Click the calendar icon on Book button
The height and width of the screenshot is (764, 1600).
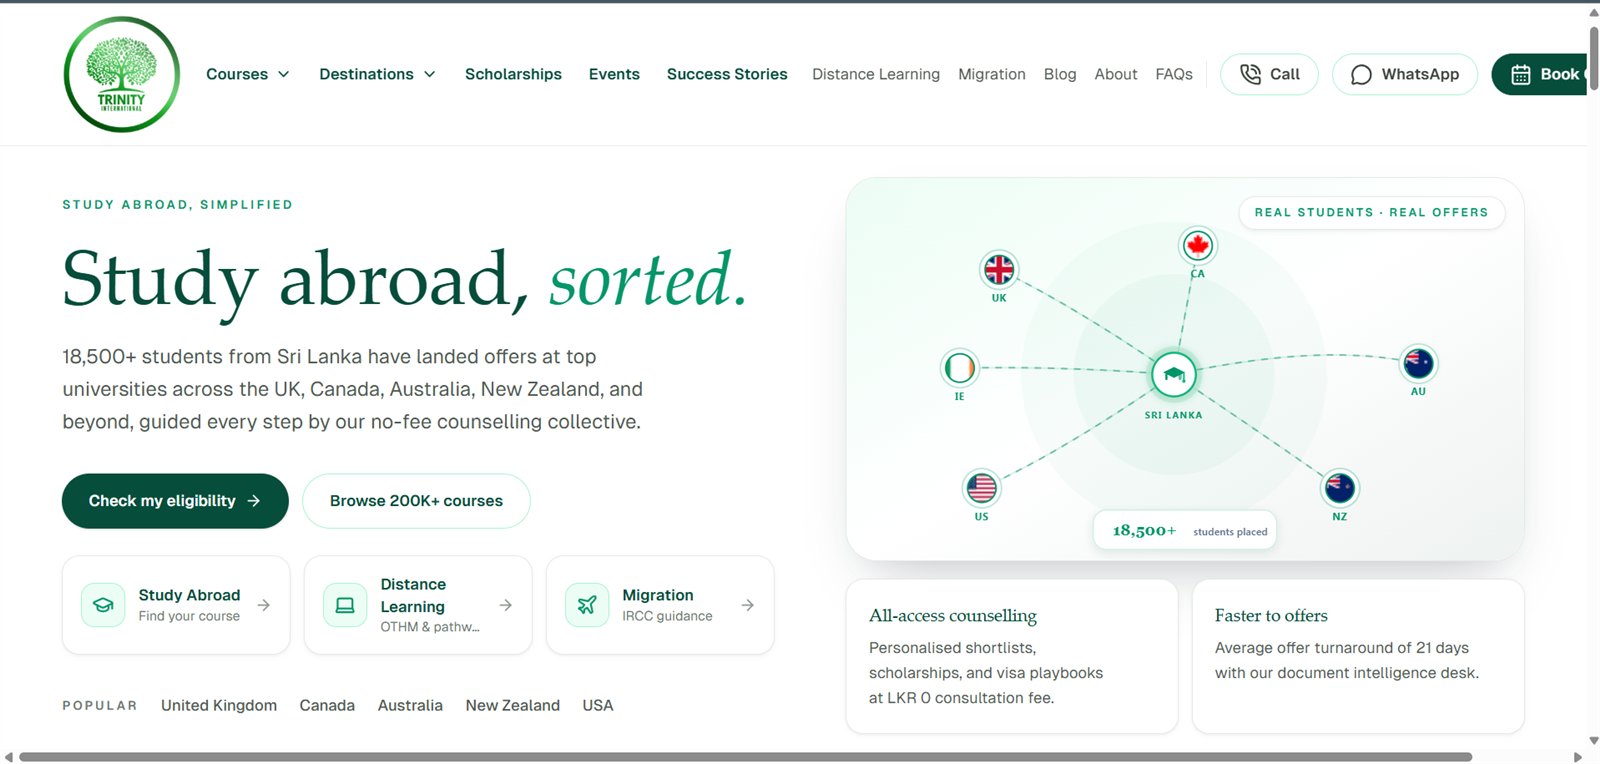(1521, 74)
